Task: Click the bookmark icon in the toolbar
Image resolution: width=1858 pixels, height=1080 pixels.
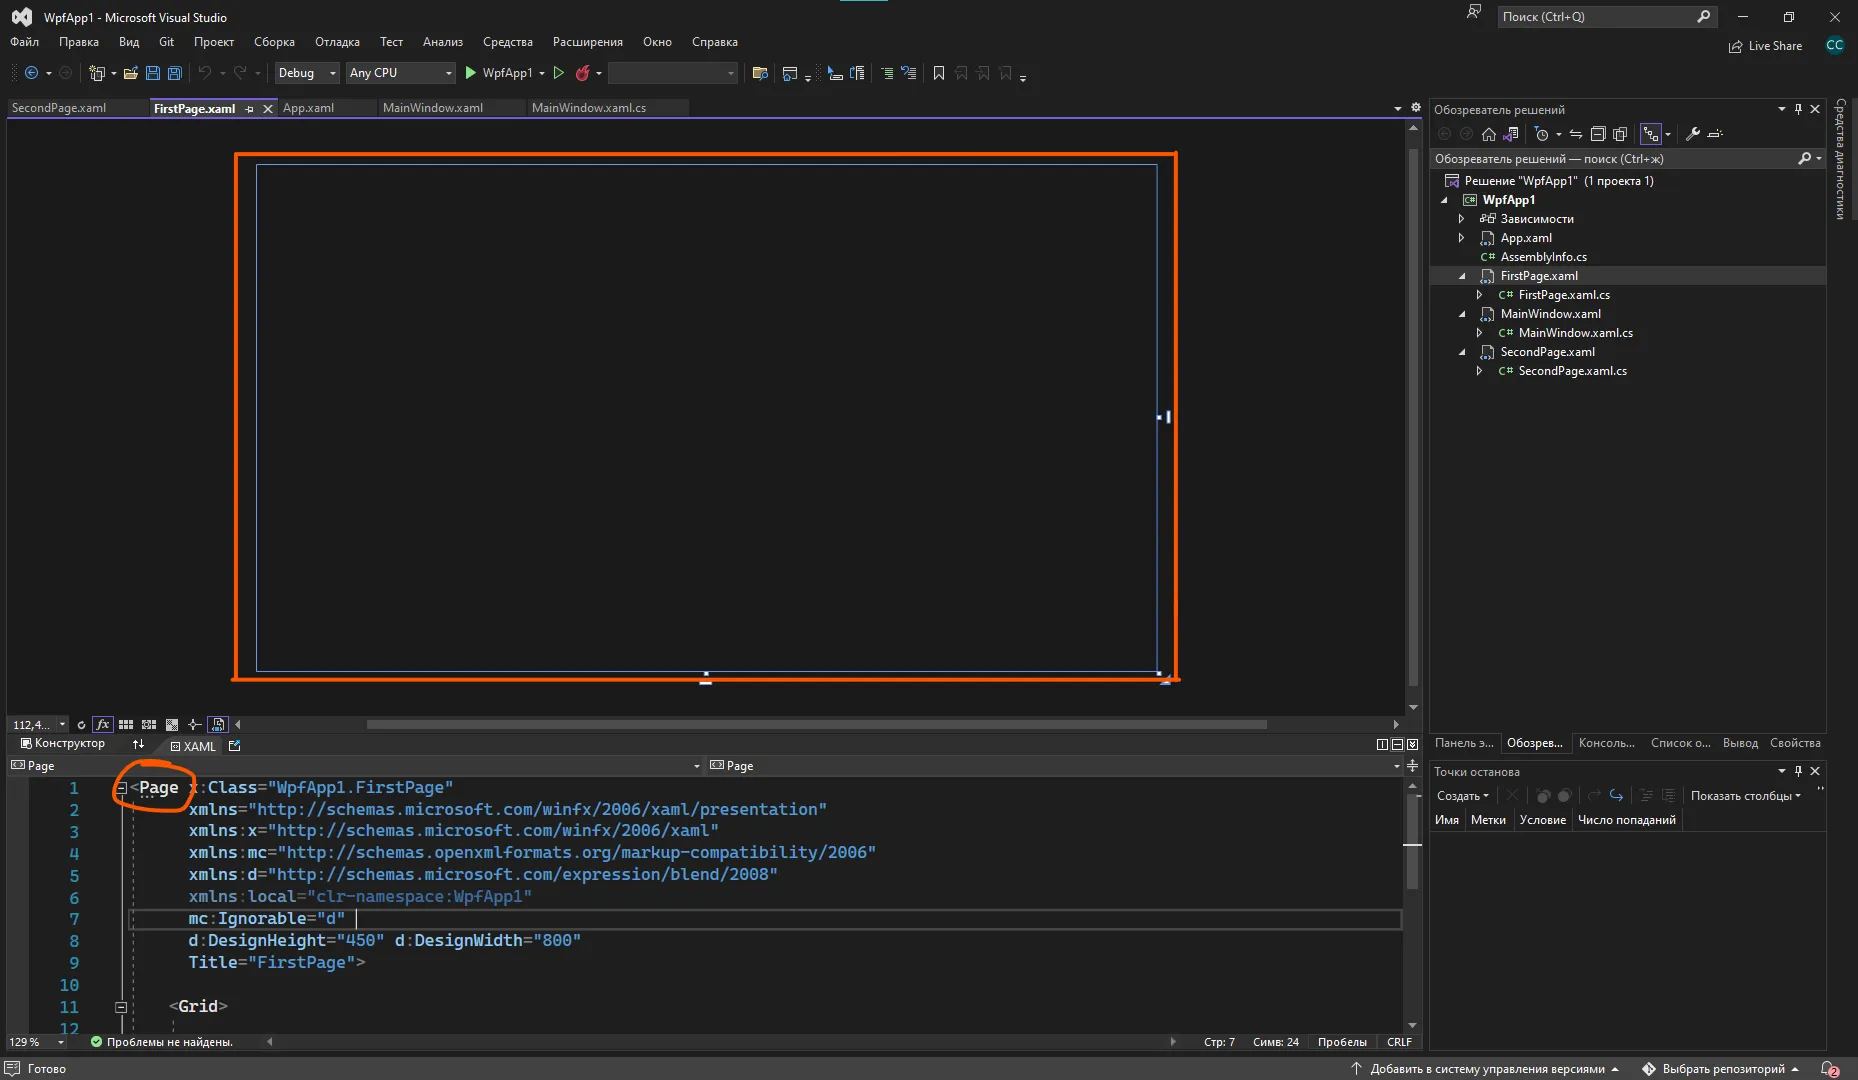Action: click(x=938, y=73)
